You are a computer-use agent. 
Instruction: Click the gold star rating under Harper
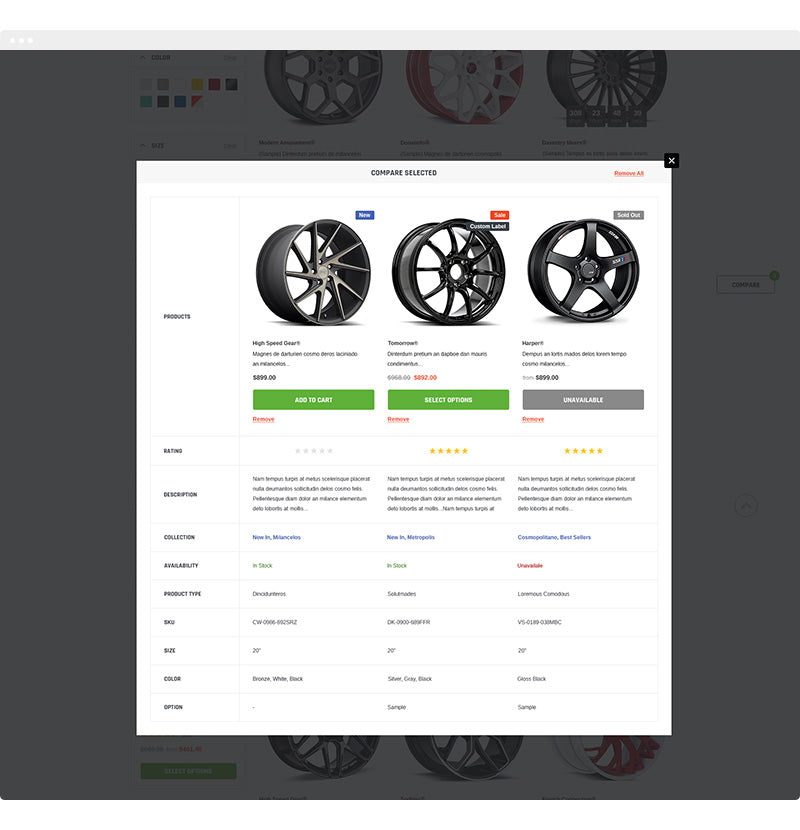pos(583,451)
